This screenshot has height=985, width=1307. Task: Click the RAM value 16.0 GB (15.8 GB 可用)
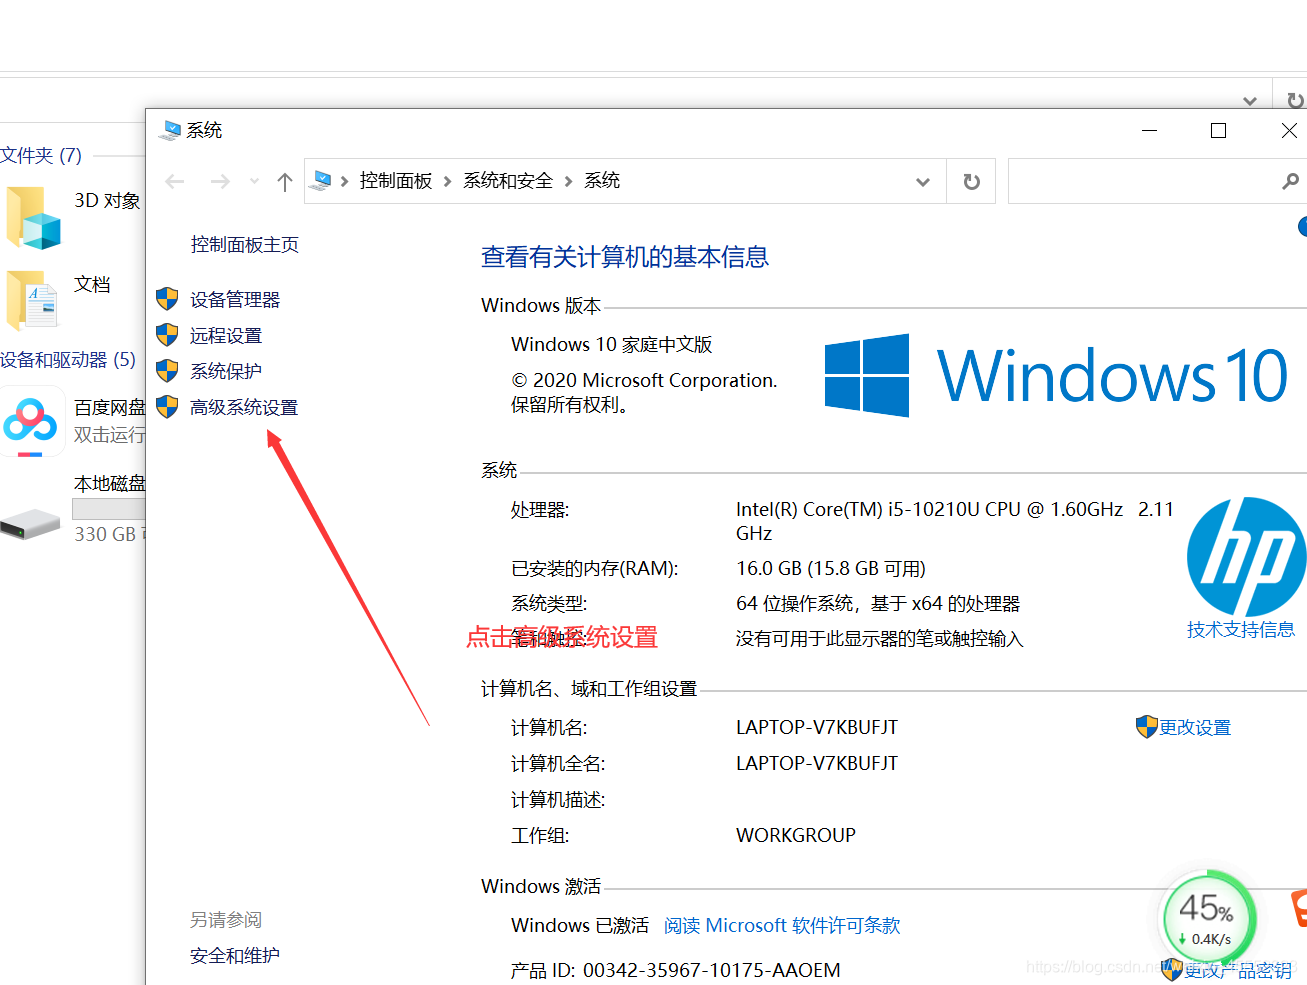click(831, 569)
